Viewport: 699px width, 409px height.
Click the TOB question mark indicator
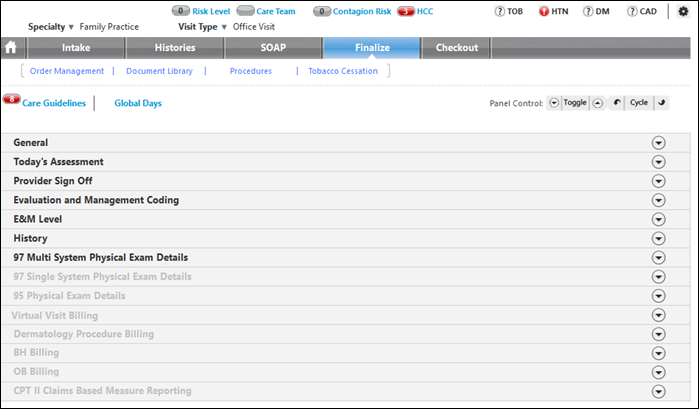(499, 11)
